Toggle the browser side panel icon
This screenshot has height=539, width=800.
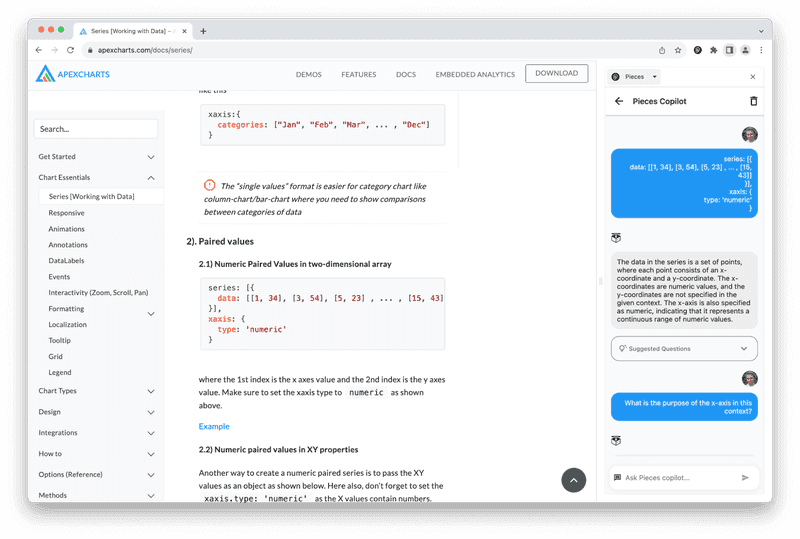(730, 50)
